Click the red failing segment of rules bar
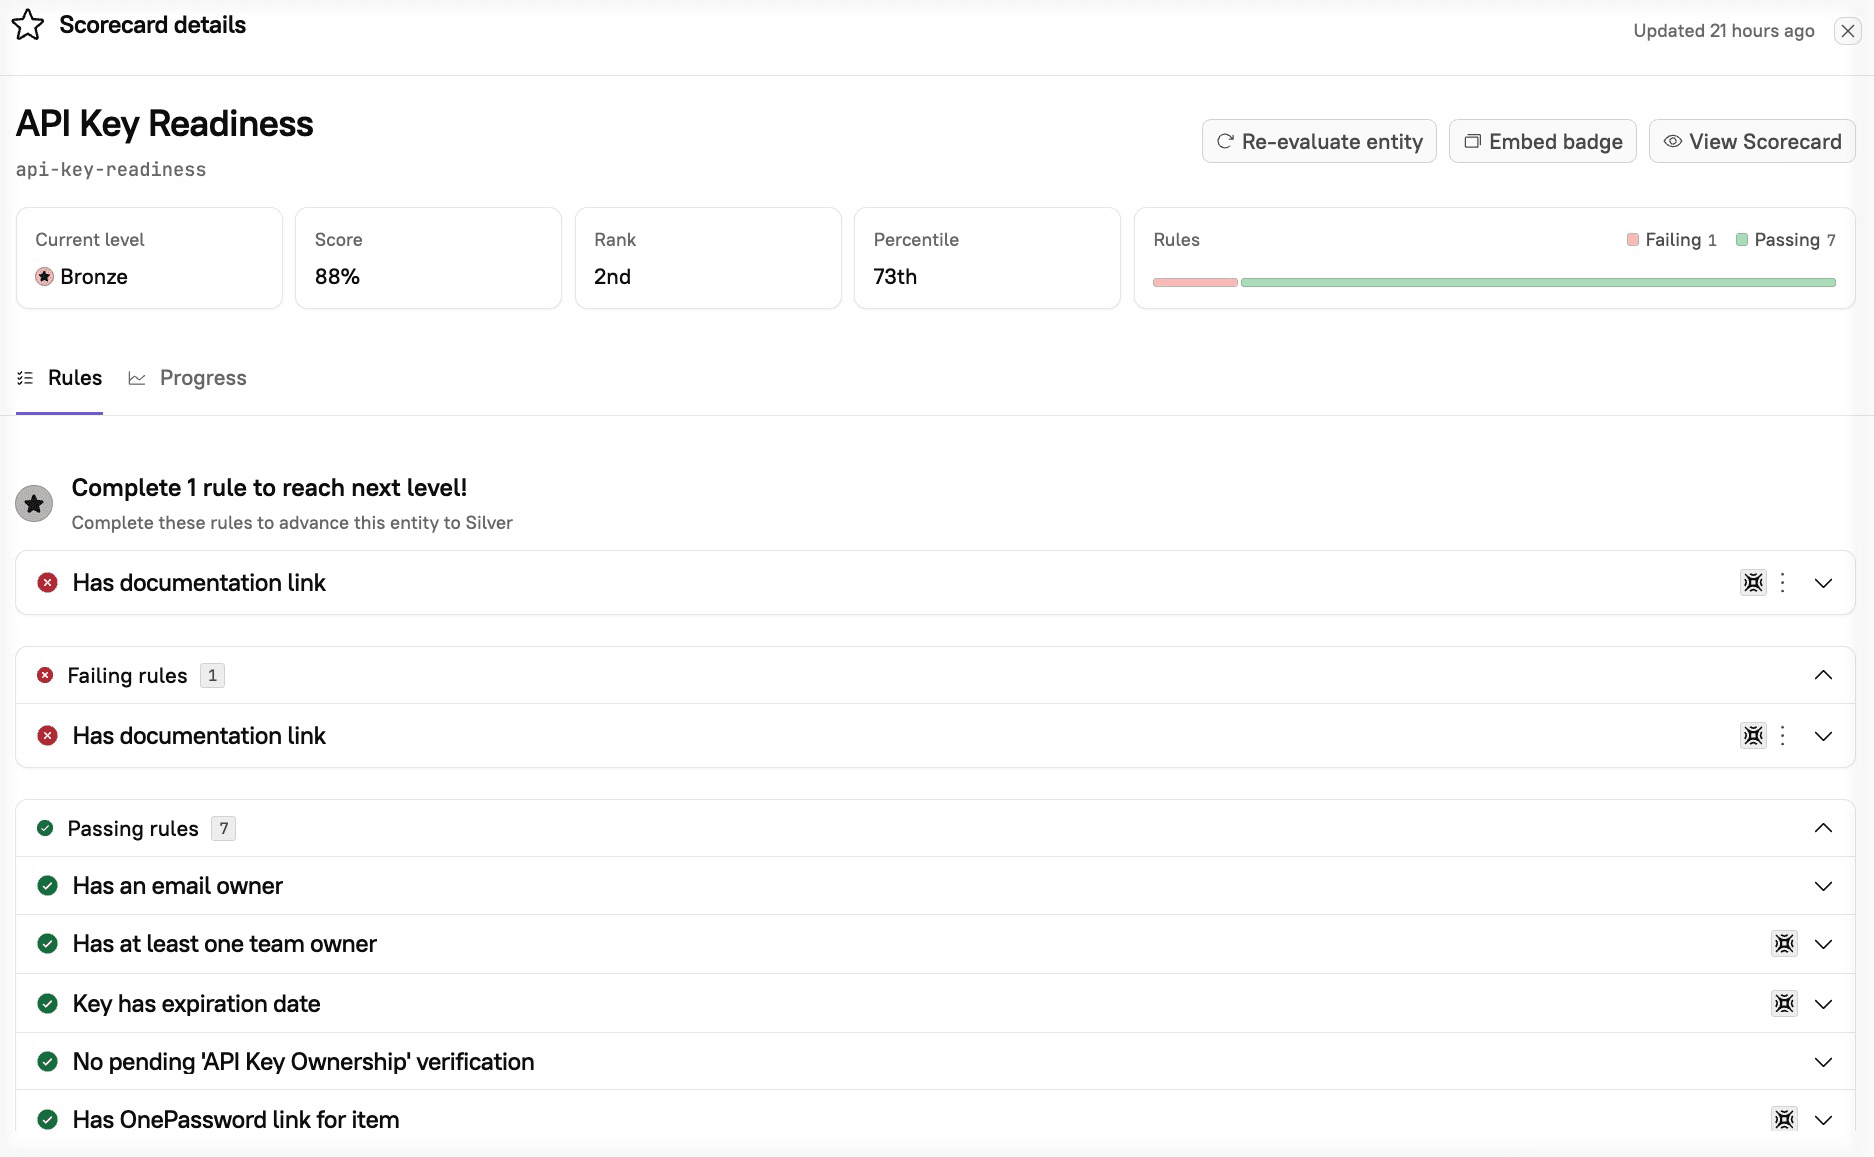Screen dimensions: 1874x1157 pyautogui.click(x=1195, y=283)
